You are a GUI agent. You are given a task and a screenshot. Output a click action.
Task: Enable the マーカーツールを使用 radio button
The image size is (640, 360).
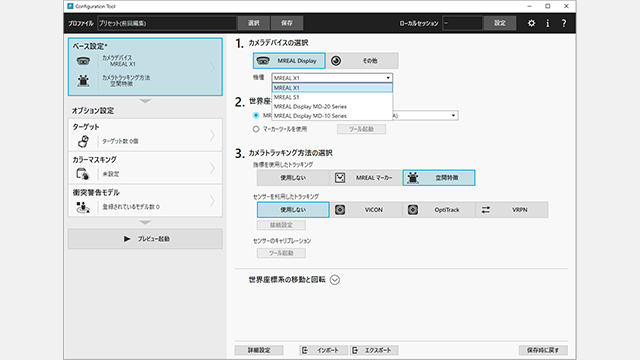[256, 129]
